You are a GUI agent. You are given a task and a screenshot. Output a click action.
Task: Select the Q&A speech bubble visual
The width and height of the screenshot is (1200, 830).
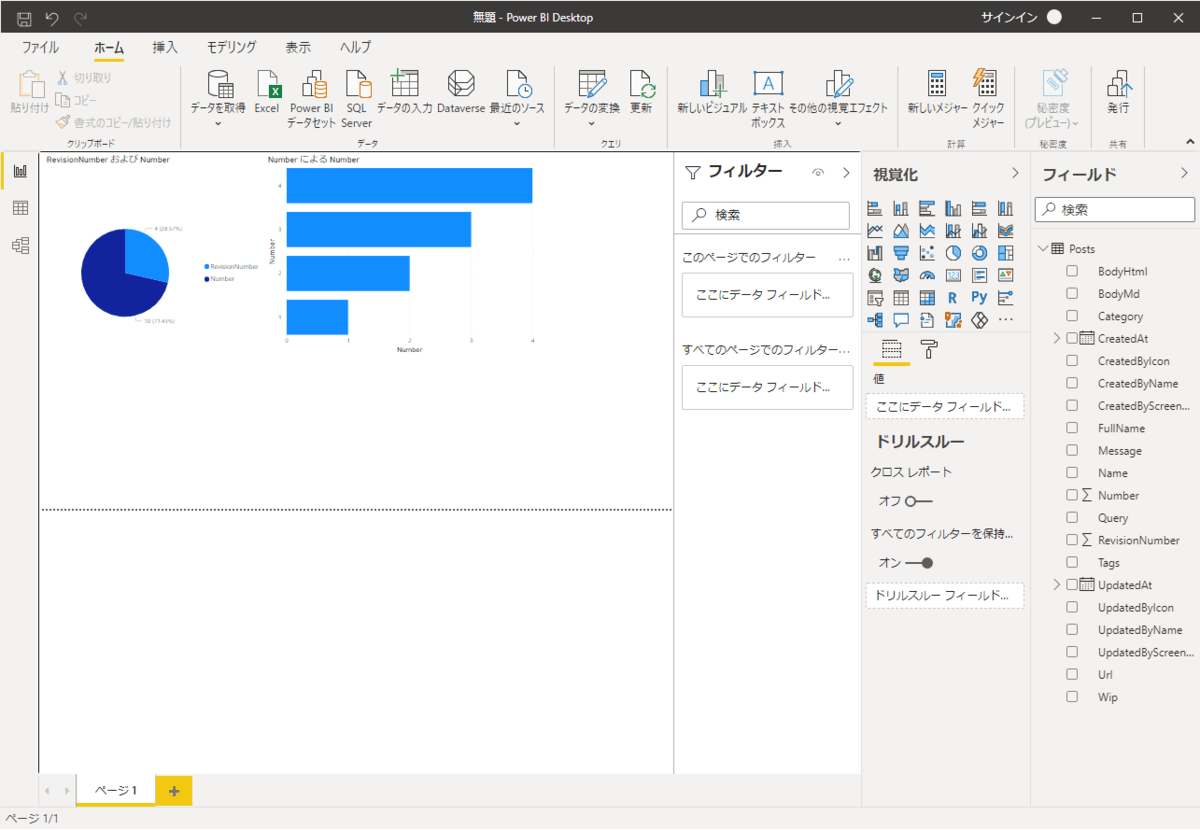point(901,320)
